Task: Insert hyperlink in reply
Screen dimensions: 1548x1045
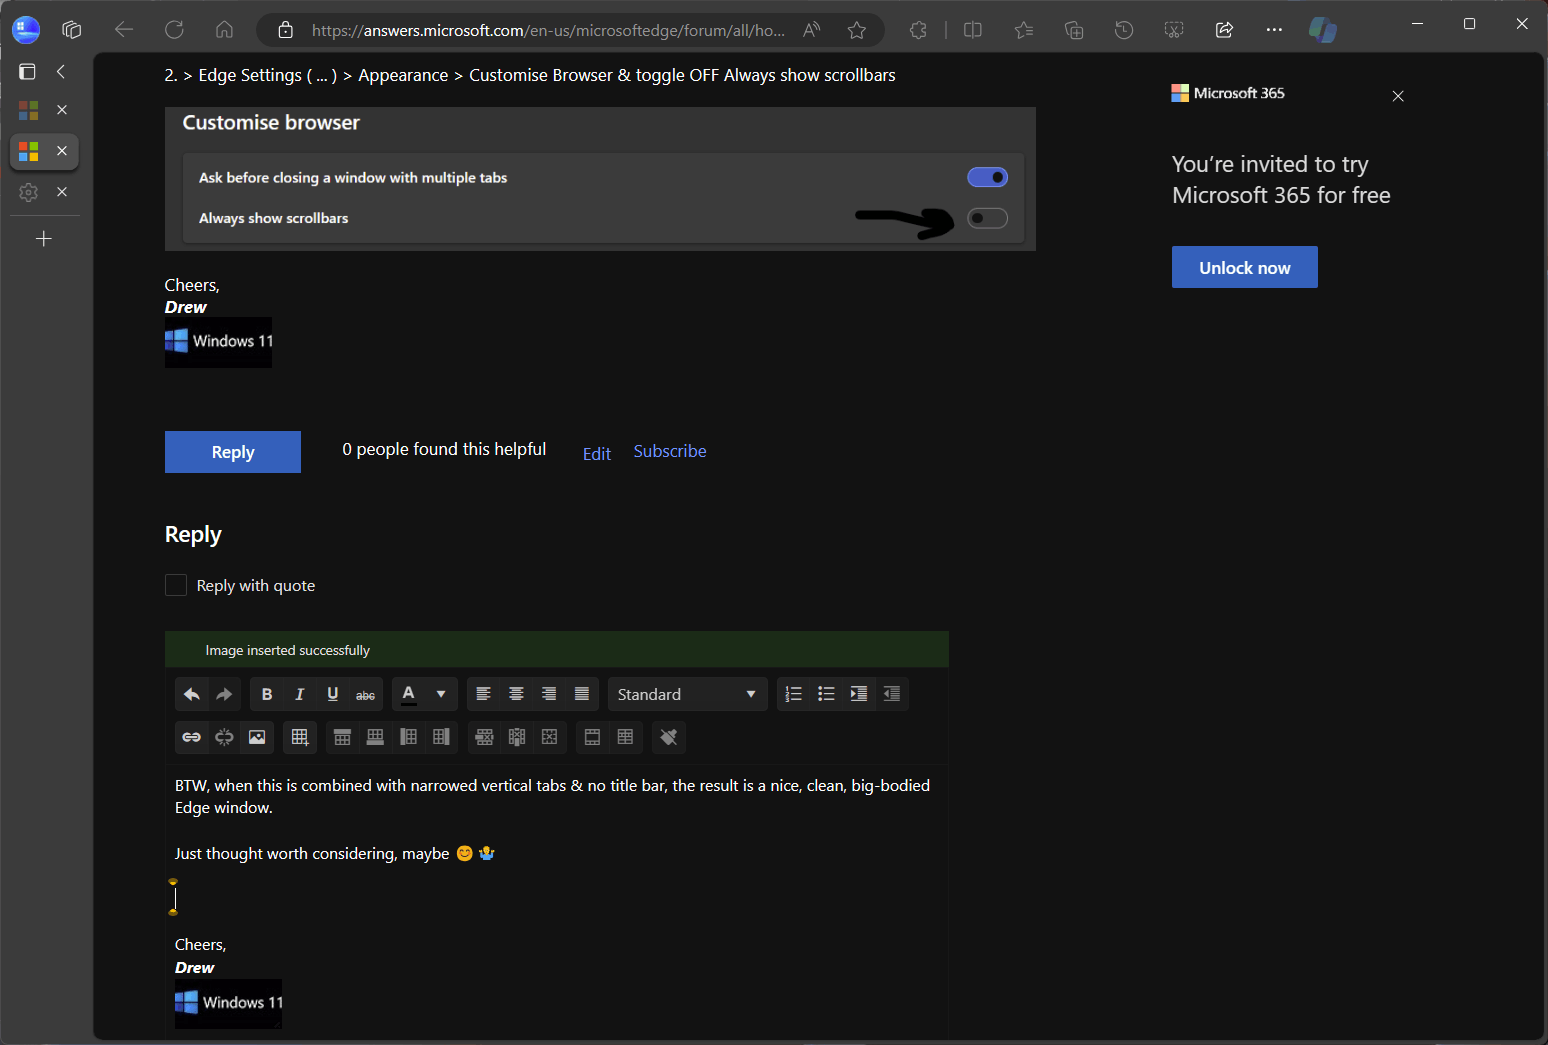Action: tap(192, 737)
